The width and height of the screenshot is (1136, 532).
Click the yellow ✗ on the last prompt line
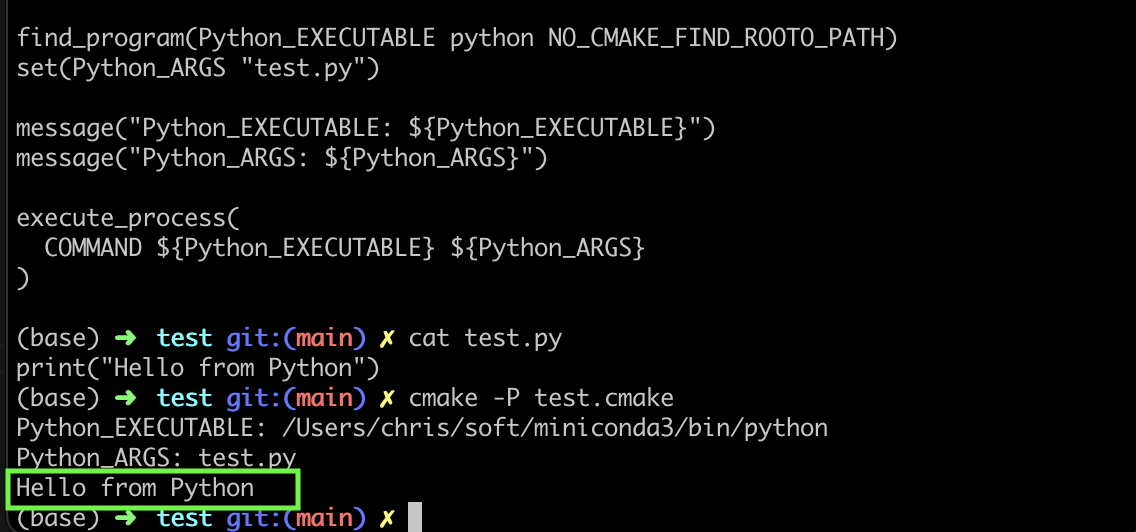click(x=387, y=518)
